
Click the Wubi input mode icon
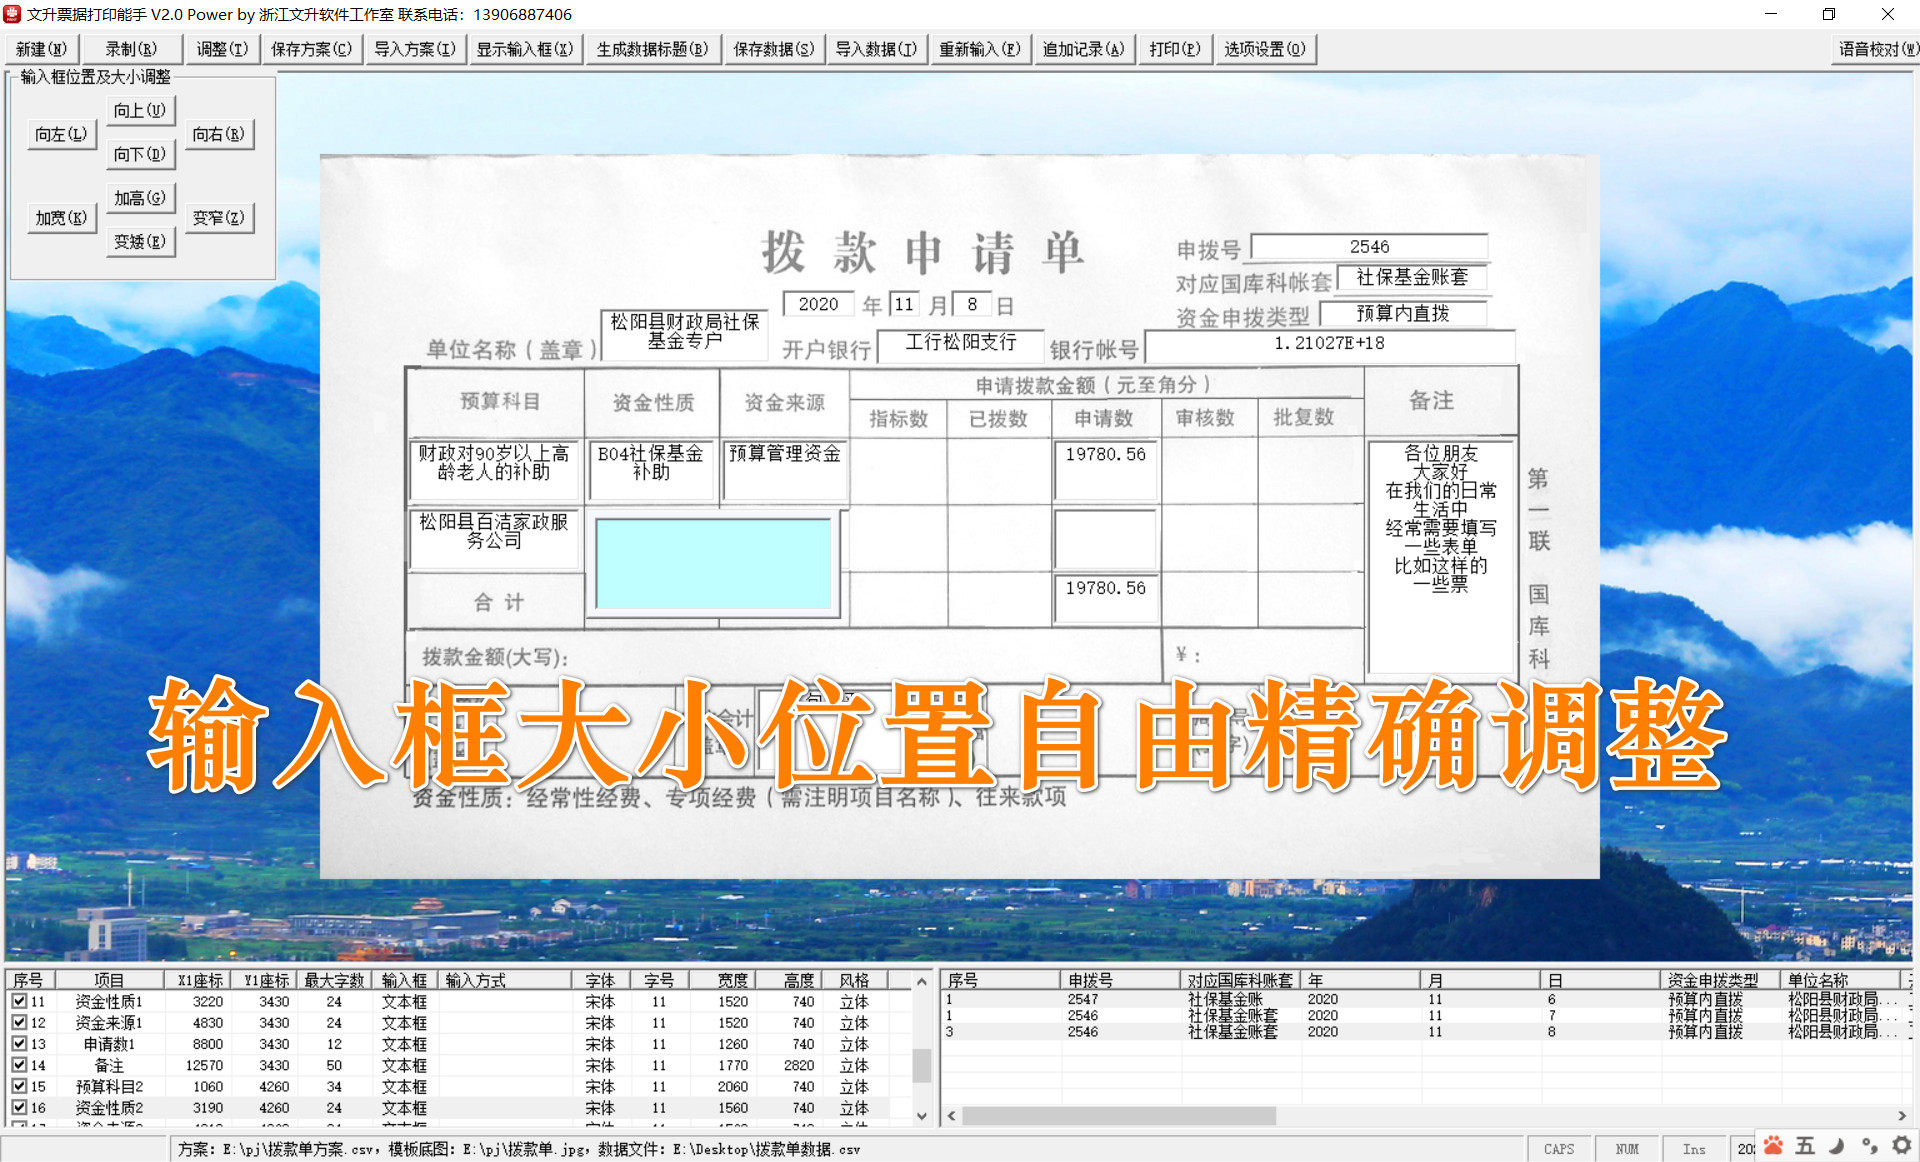coord(1805,1146)
